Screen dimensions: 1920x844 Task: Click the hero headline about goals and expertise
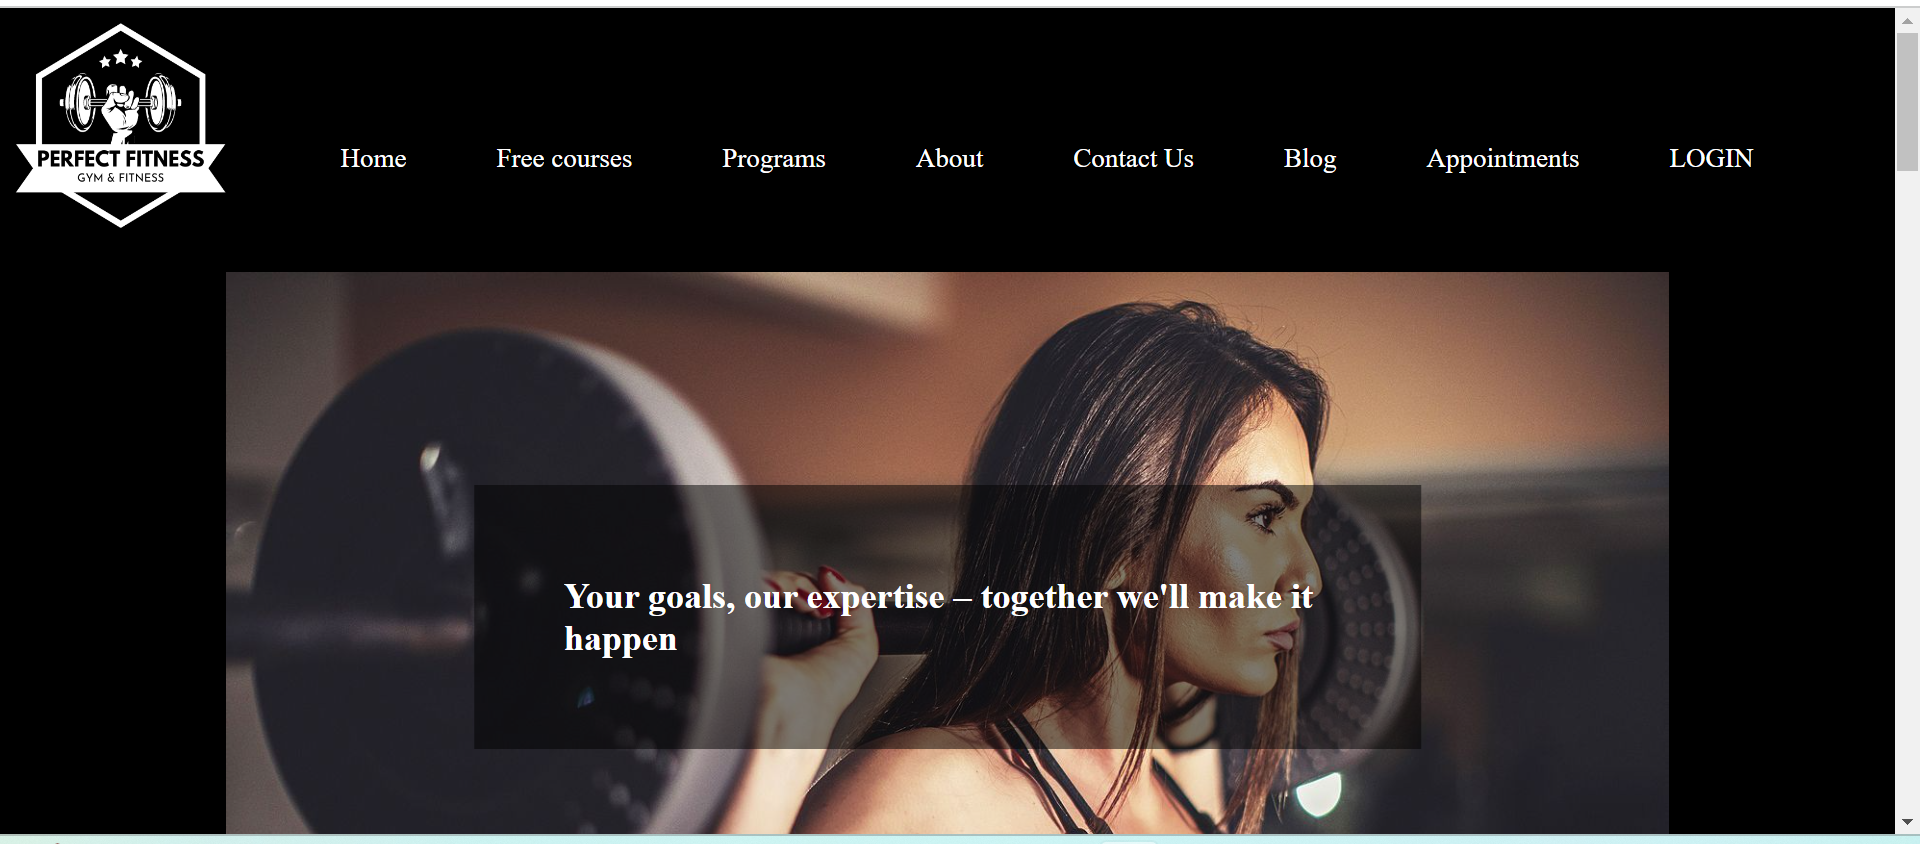click(938, 617)
